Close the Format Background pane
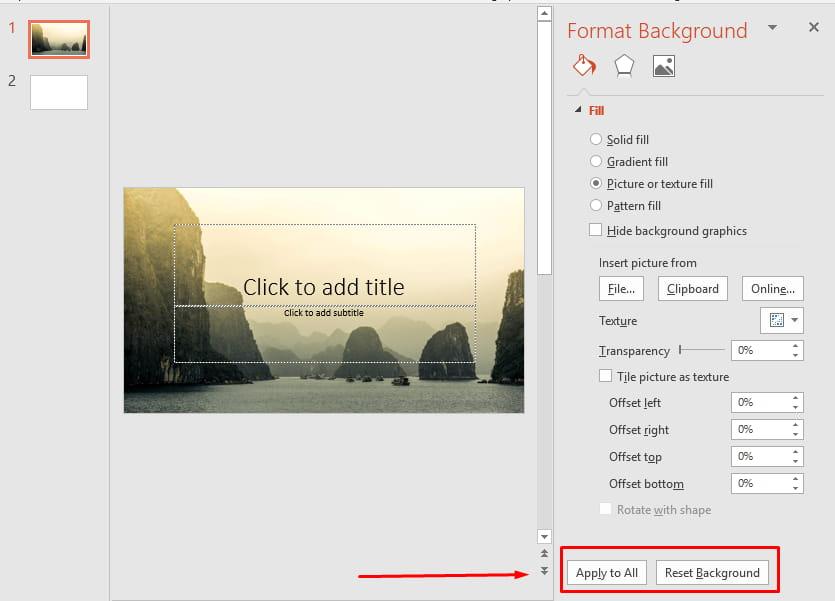This screenshot has width=835, height=601. point(814,27)
